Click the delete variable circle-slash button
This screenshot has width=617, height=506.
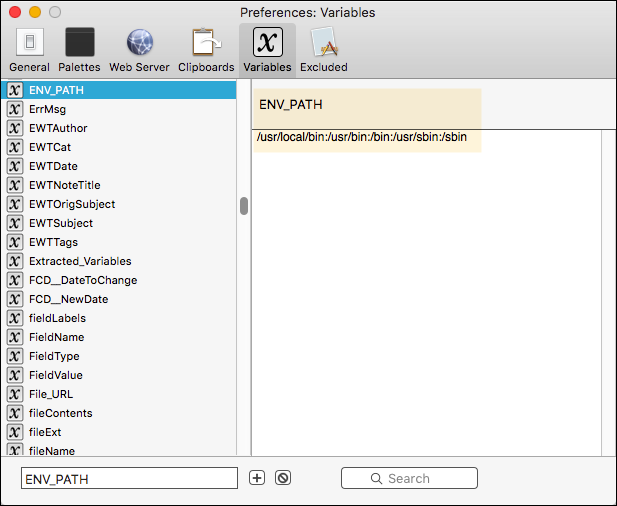283,478
